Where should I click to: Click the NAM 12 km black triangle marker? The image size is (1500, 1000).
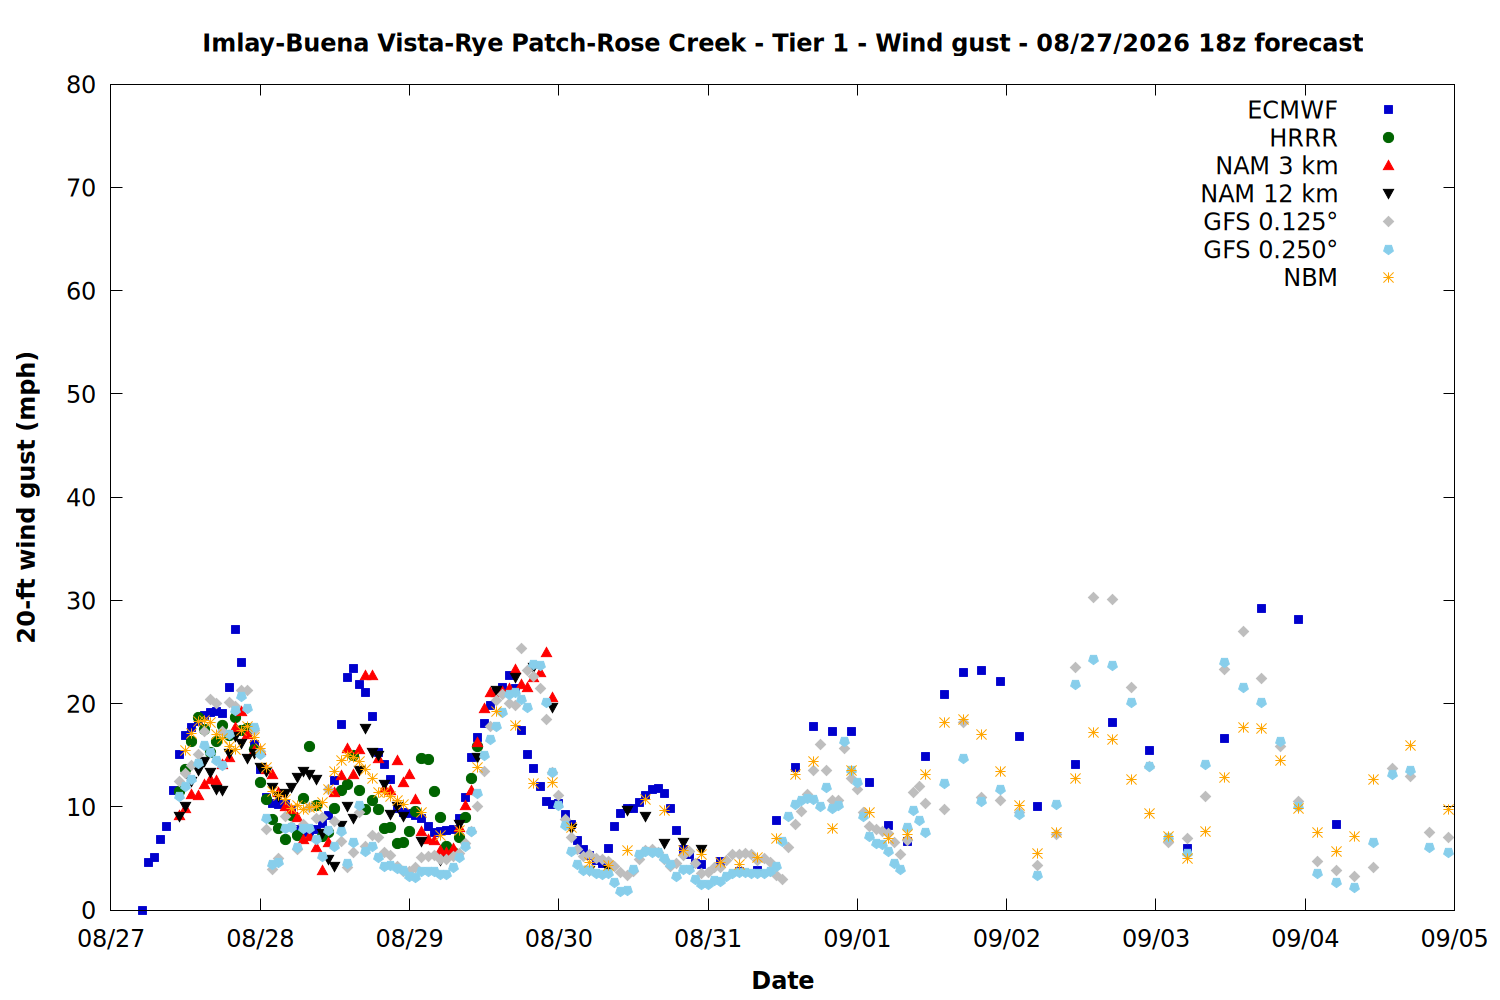coord(1388,194)
